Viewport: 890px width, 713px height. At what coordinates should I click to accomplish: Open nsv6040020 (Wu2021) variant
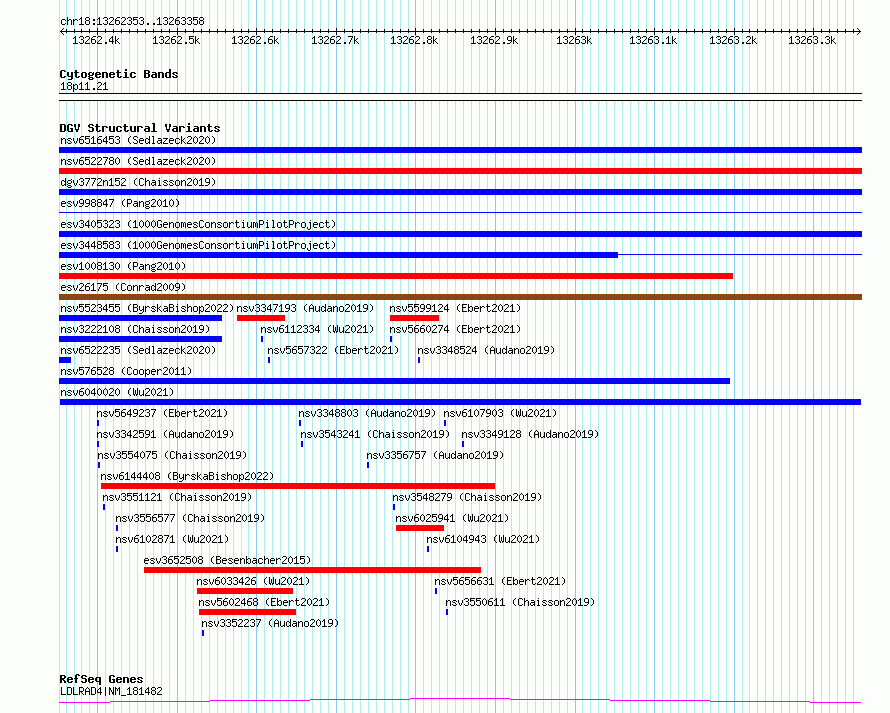pyautogui.click(x=117, y=392)
